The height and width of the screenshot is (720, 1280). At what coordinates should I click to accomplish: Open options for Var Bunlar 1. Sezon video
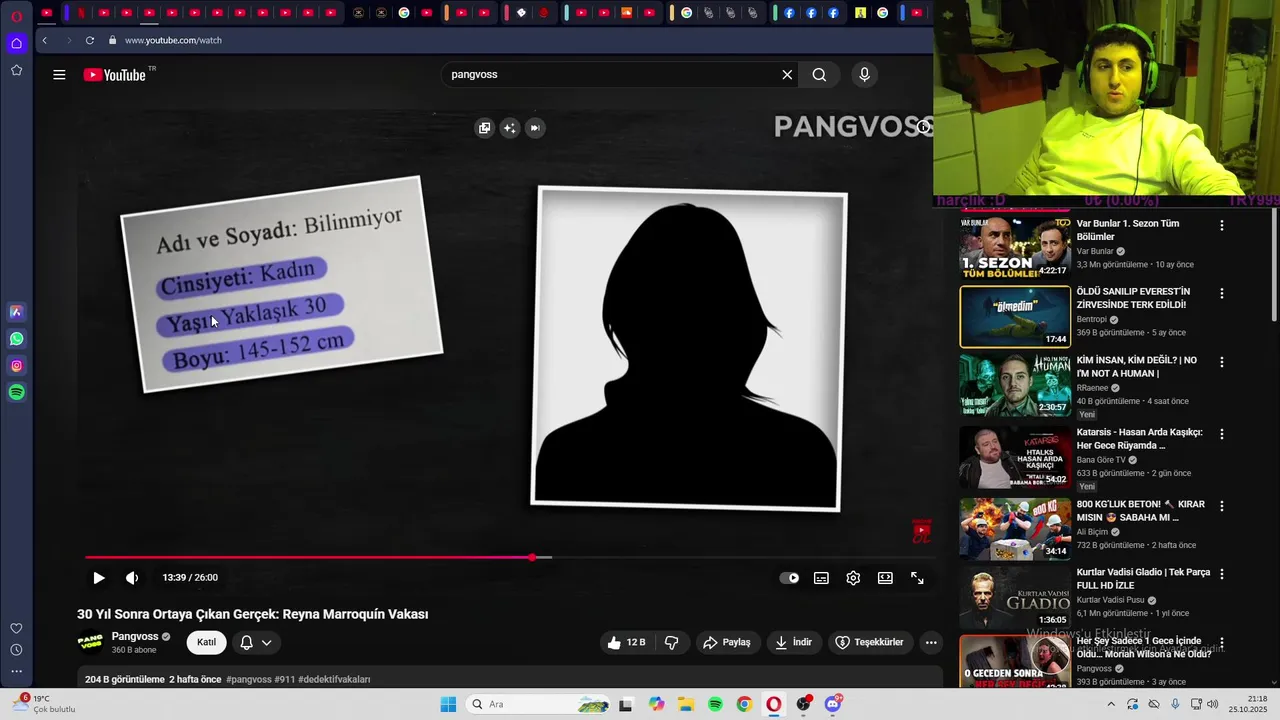pyautogui.click(x=1221, y=225)
